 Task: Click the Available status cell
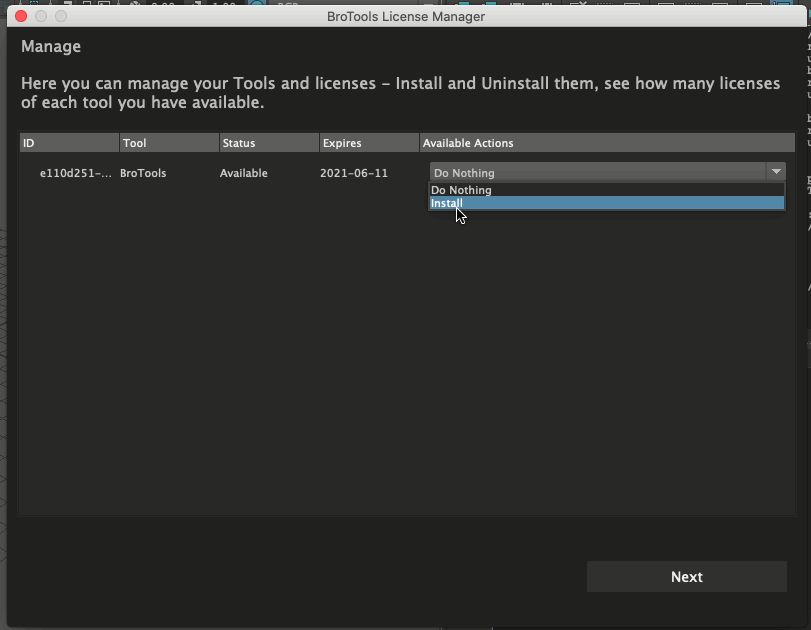pos(244,173)
